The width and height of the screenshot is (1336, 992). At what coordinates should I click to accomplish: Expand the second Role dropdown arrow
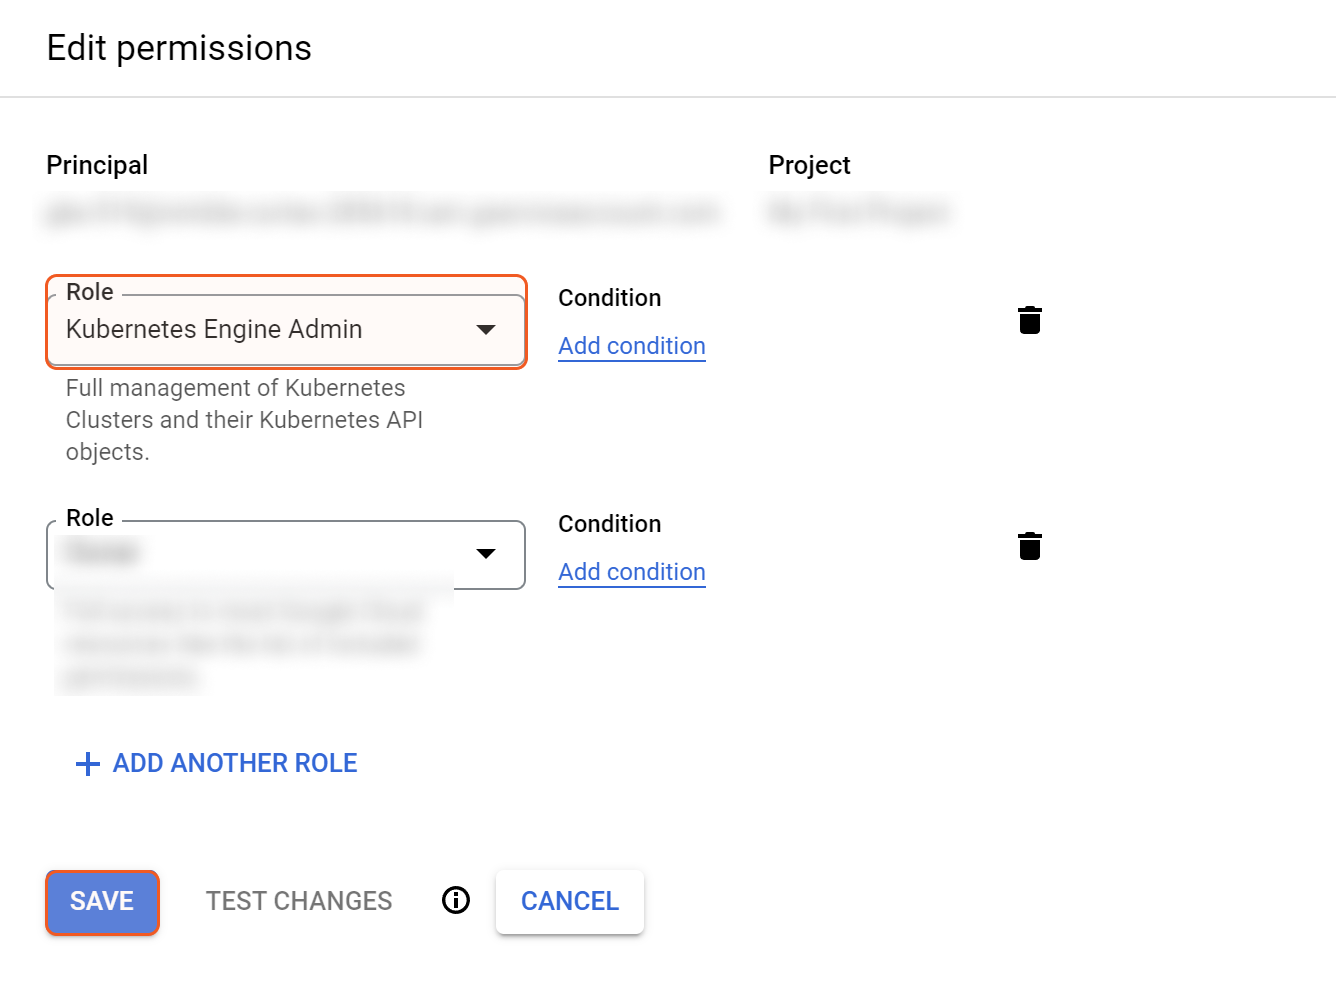pos(486,554)
